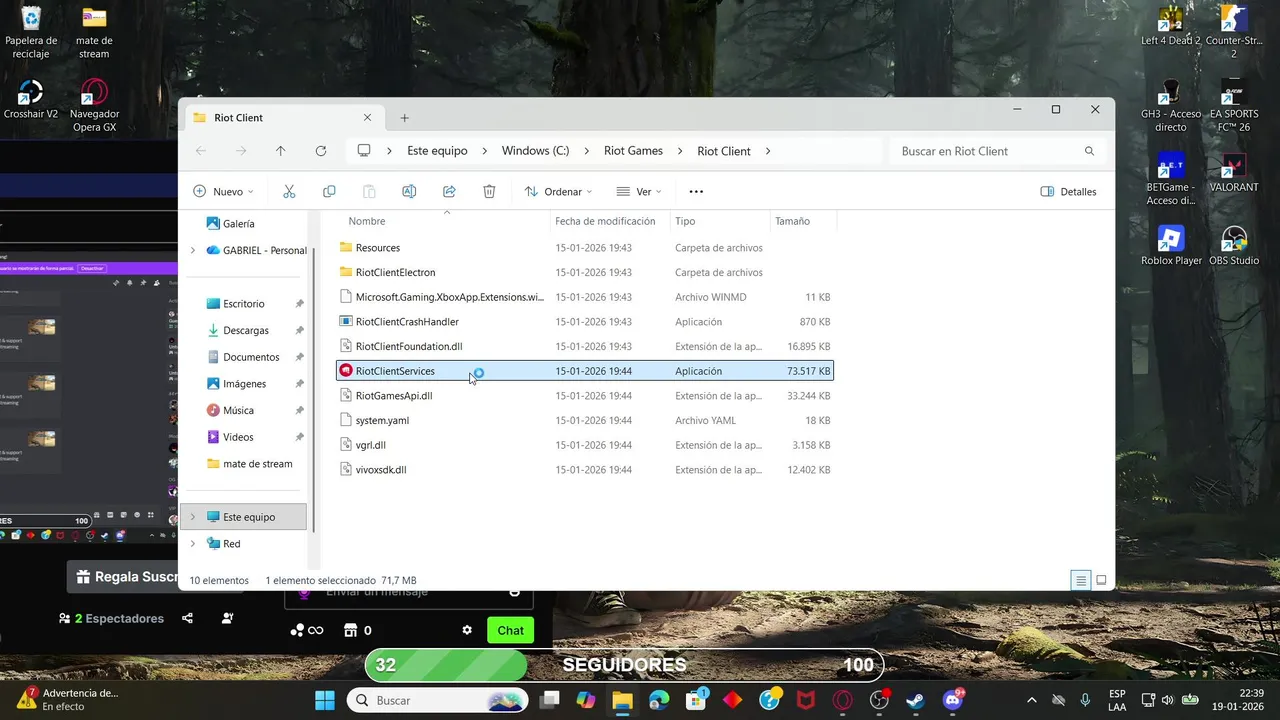
Task: Open Roblox Player desktop shortcut
Action: click(x=1171, y=245)
